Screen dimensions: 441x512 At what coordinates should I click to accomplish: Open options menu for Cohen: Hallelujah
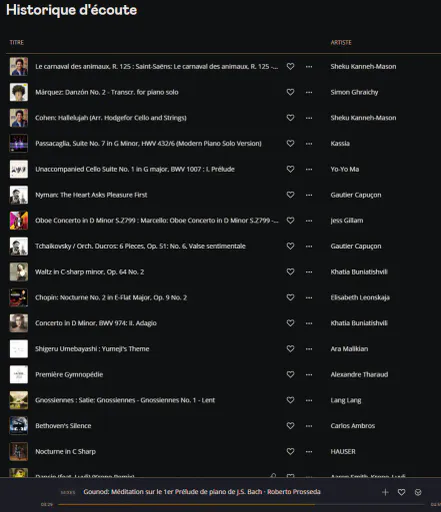(309, 118)
